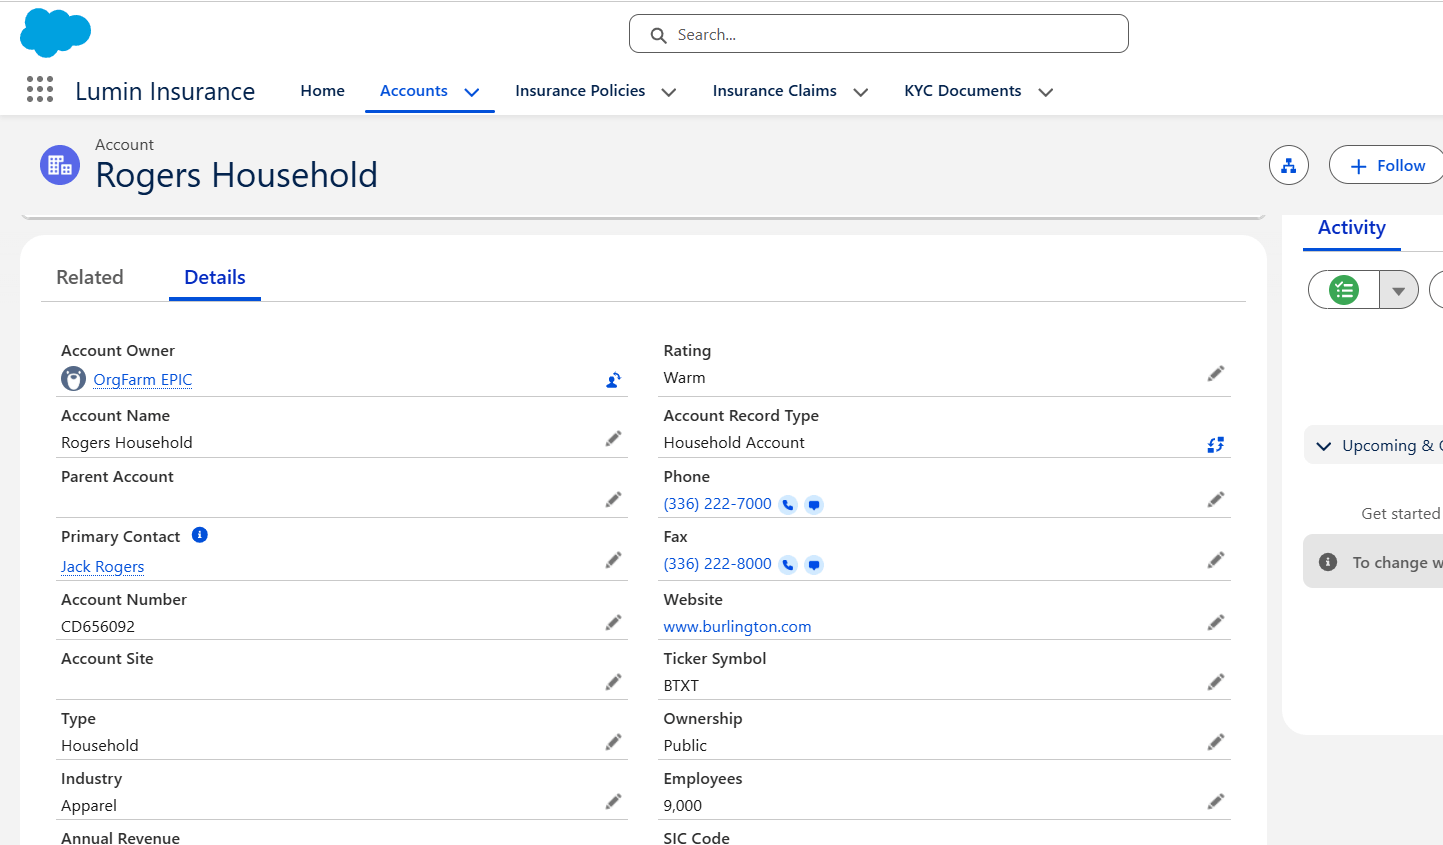The height and width of the screenshot is (845, 1443).
Task: Open Insurance Claims navigation tab
Action: tap(775, 91)
